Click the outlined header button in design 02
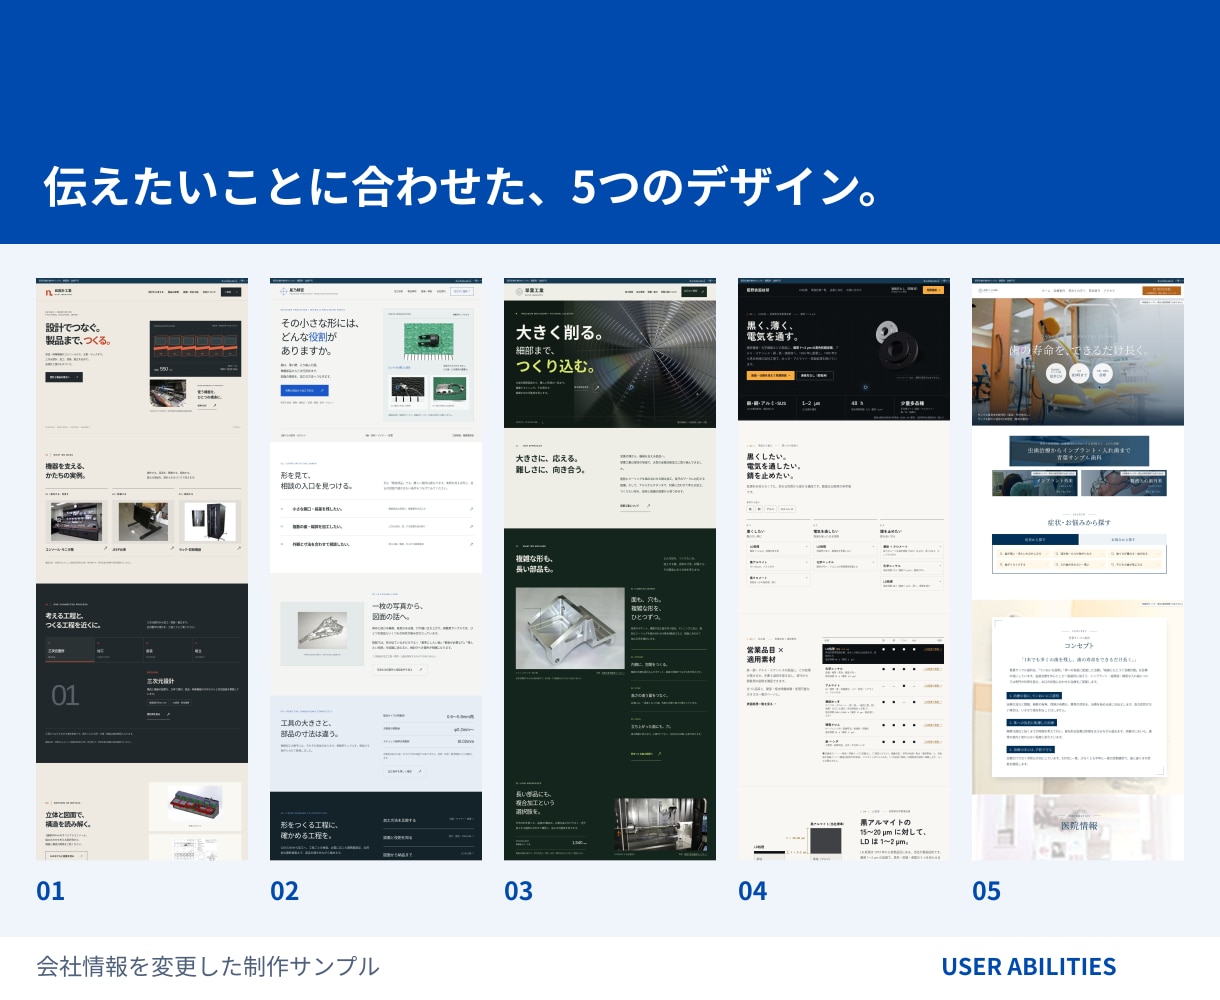The width and height of the screenshot is (1220, 1000). pos(462,292)
